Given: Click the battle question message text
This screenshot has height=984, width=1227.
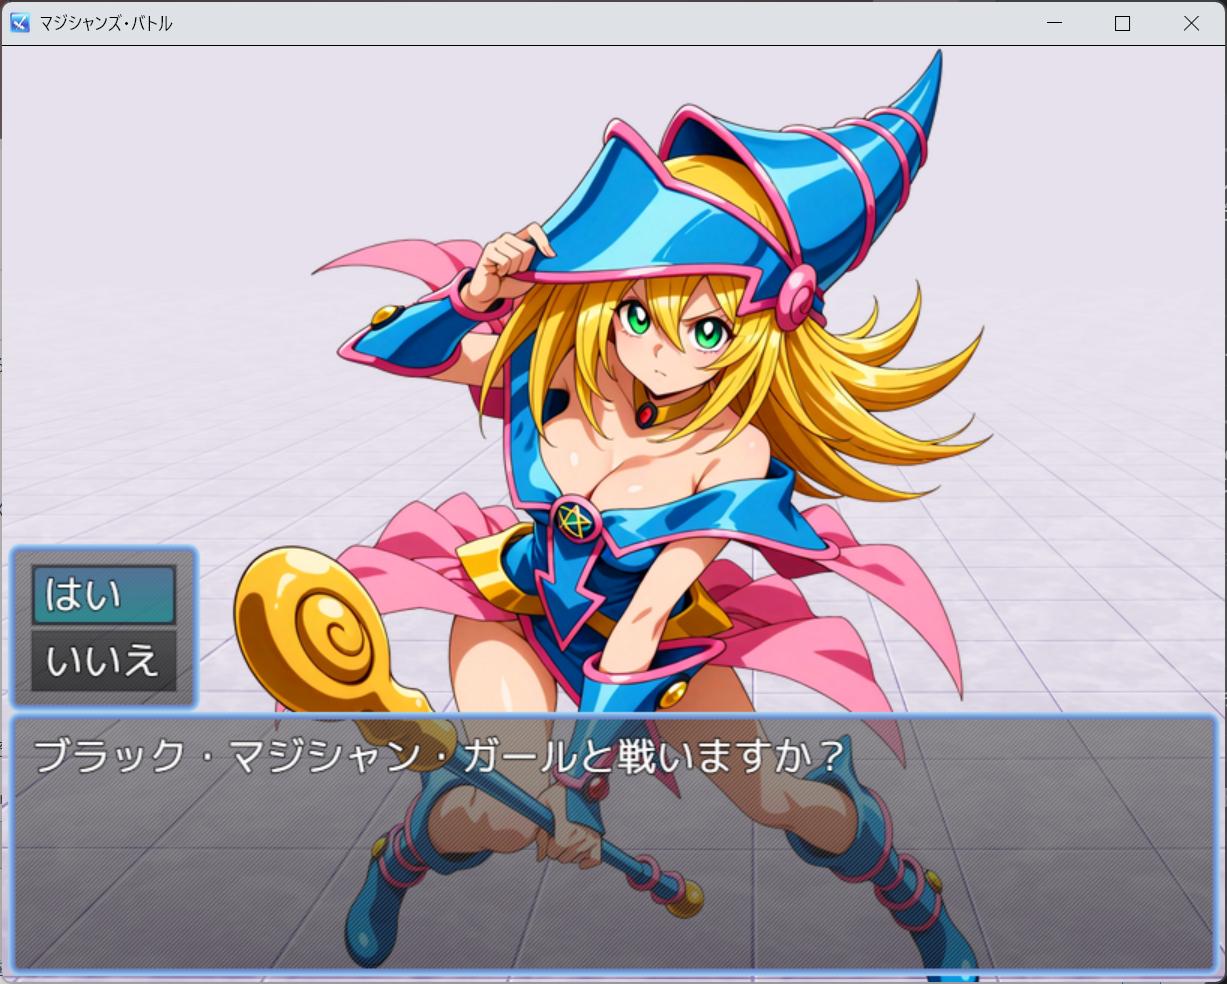Looking at the screenshot, I should pyautogui.click(x=440, y=755).
